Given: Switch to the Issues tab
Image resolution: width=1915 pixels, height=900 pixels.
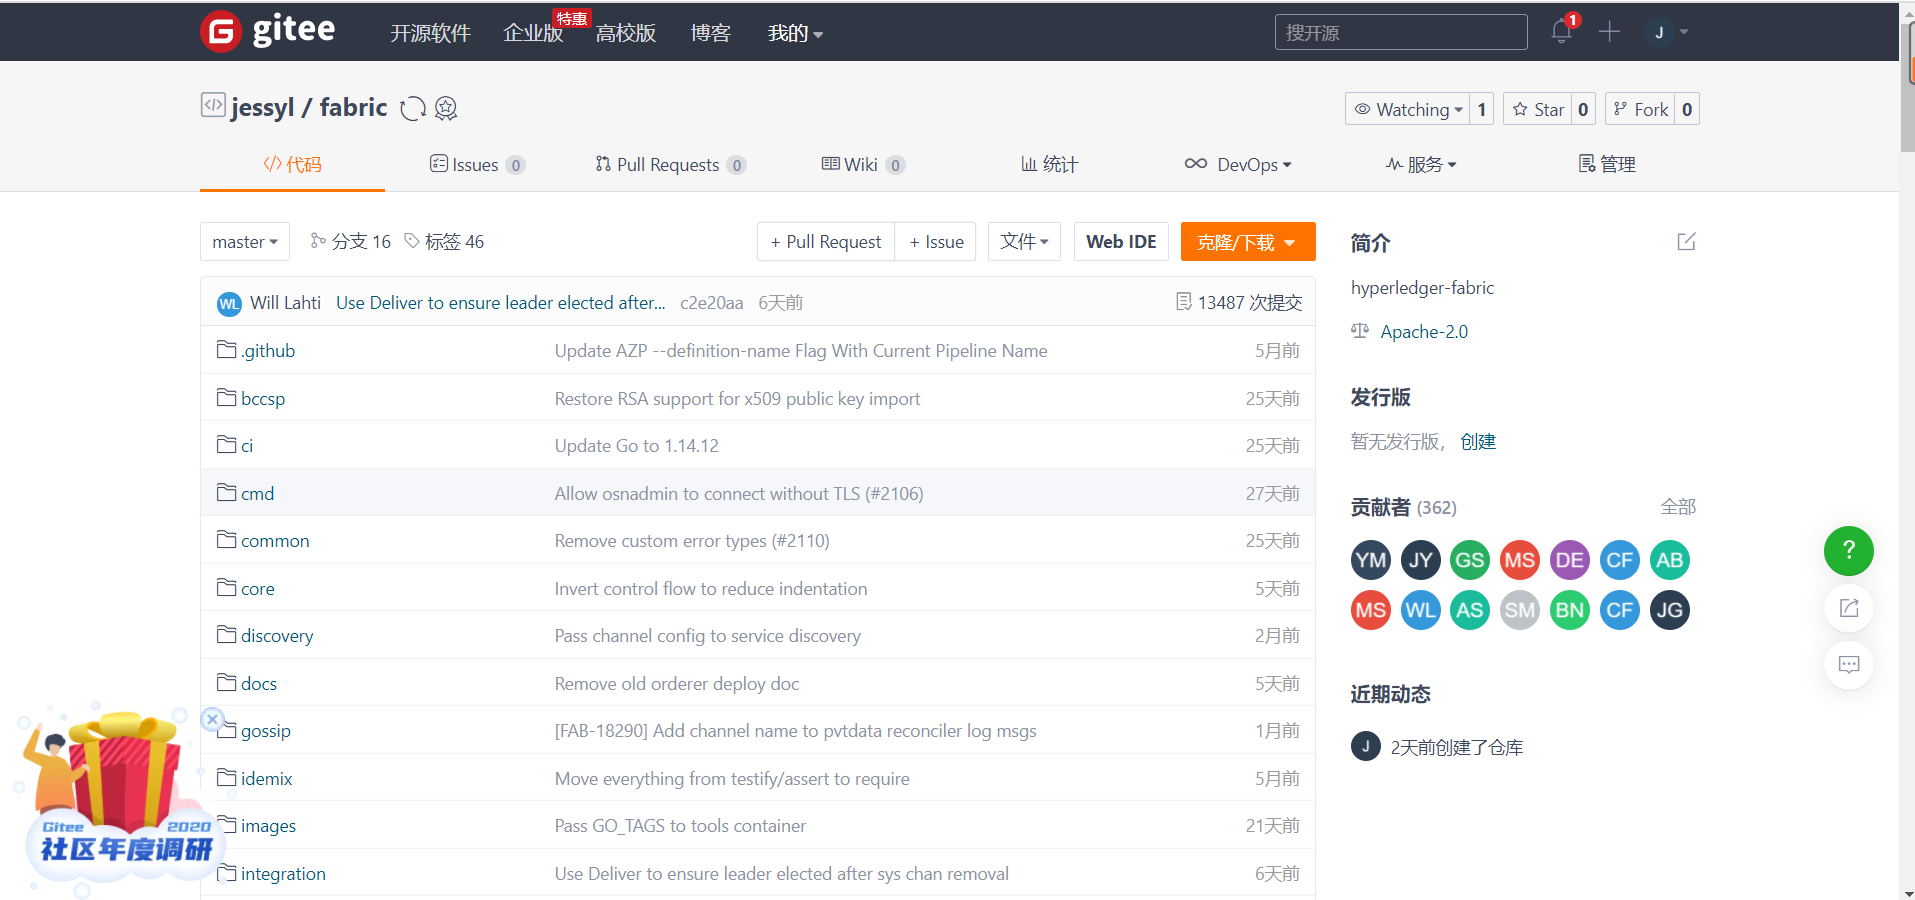Looking at the screenshot, I should tap(477, 164).
